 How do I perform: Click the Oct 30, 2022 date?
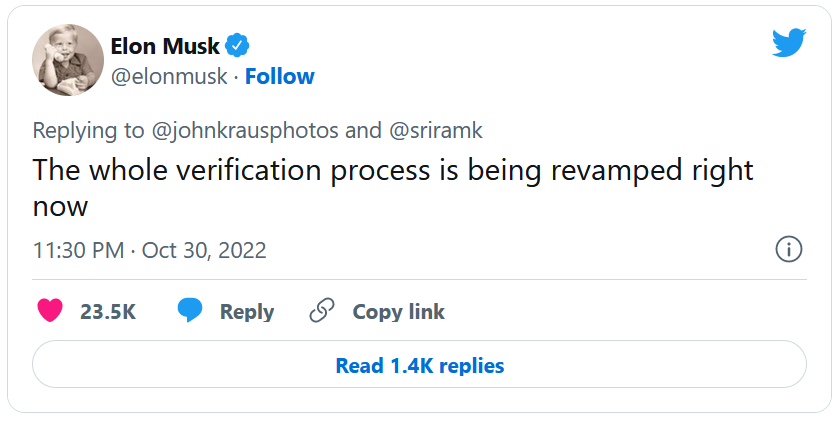point(204,249)
